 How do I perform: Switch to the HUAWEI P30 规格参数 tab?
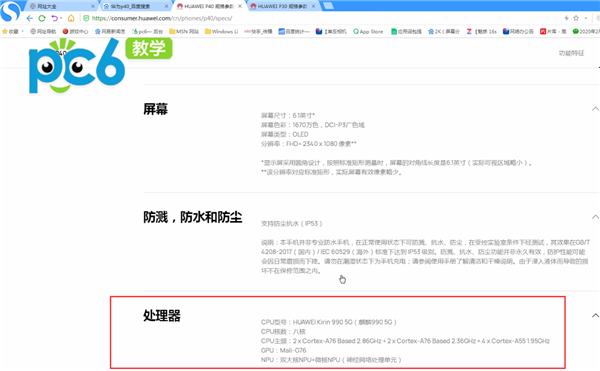tap(282, 6)
